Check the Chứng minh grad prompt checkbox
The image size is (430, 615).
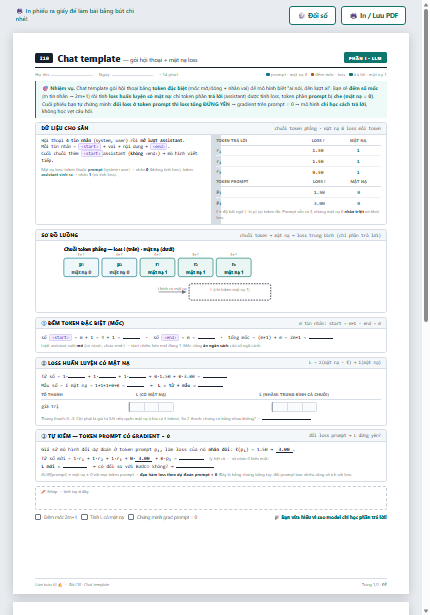click(131, 517)
